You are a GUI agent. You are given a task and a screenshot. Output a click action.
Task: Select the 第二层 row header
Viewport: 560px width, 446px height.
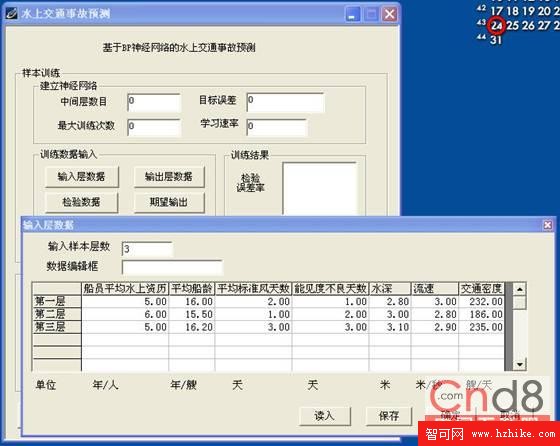coord(56,314)
